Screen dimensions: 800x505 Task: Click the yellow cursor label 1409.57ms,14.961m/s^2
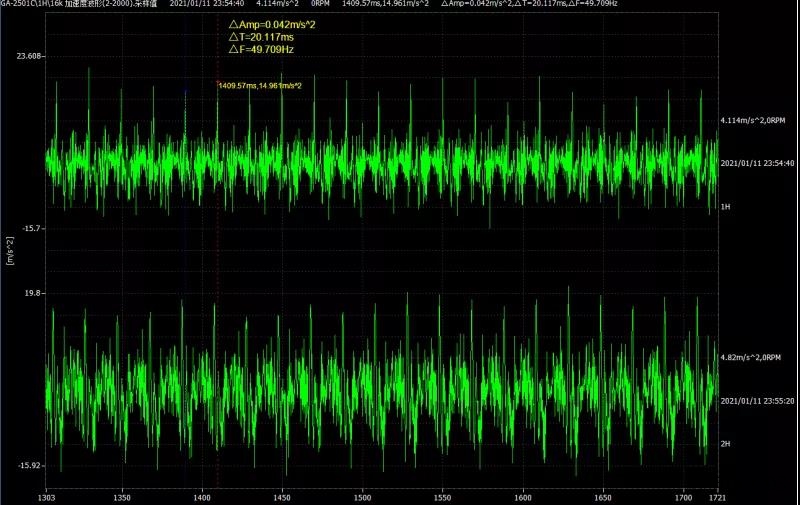[260, 86]
